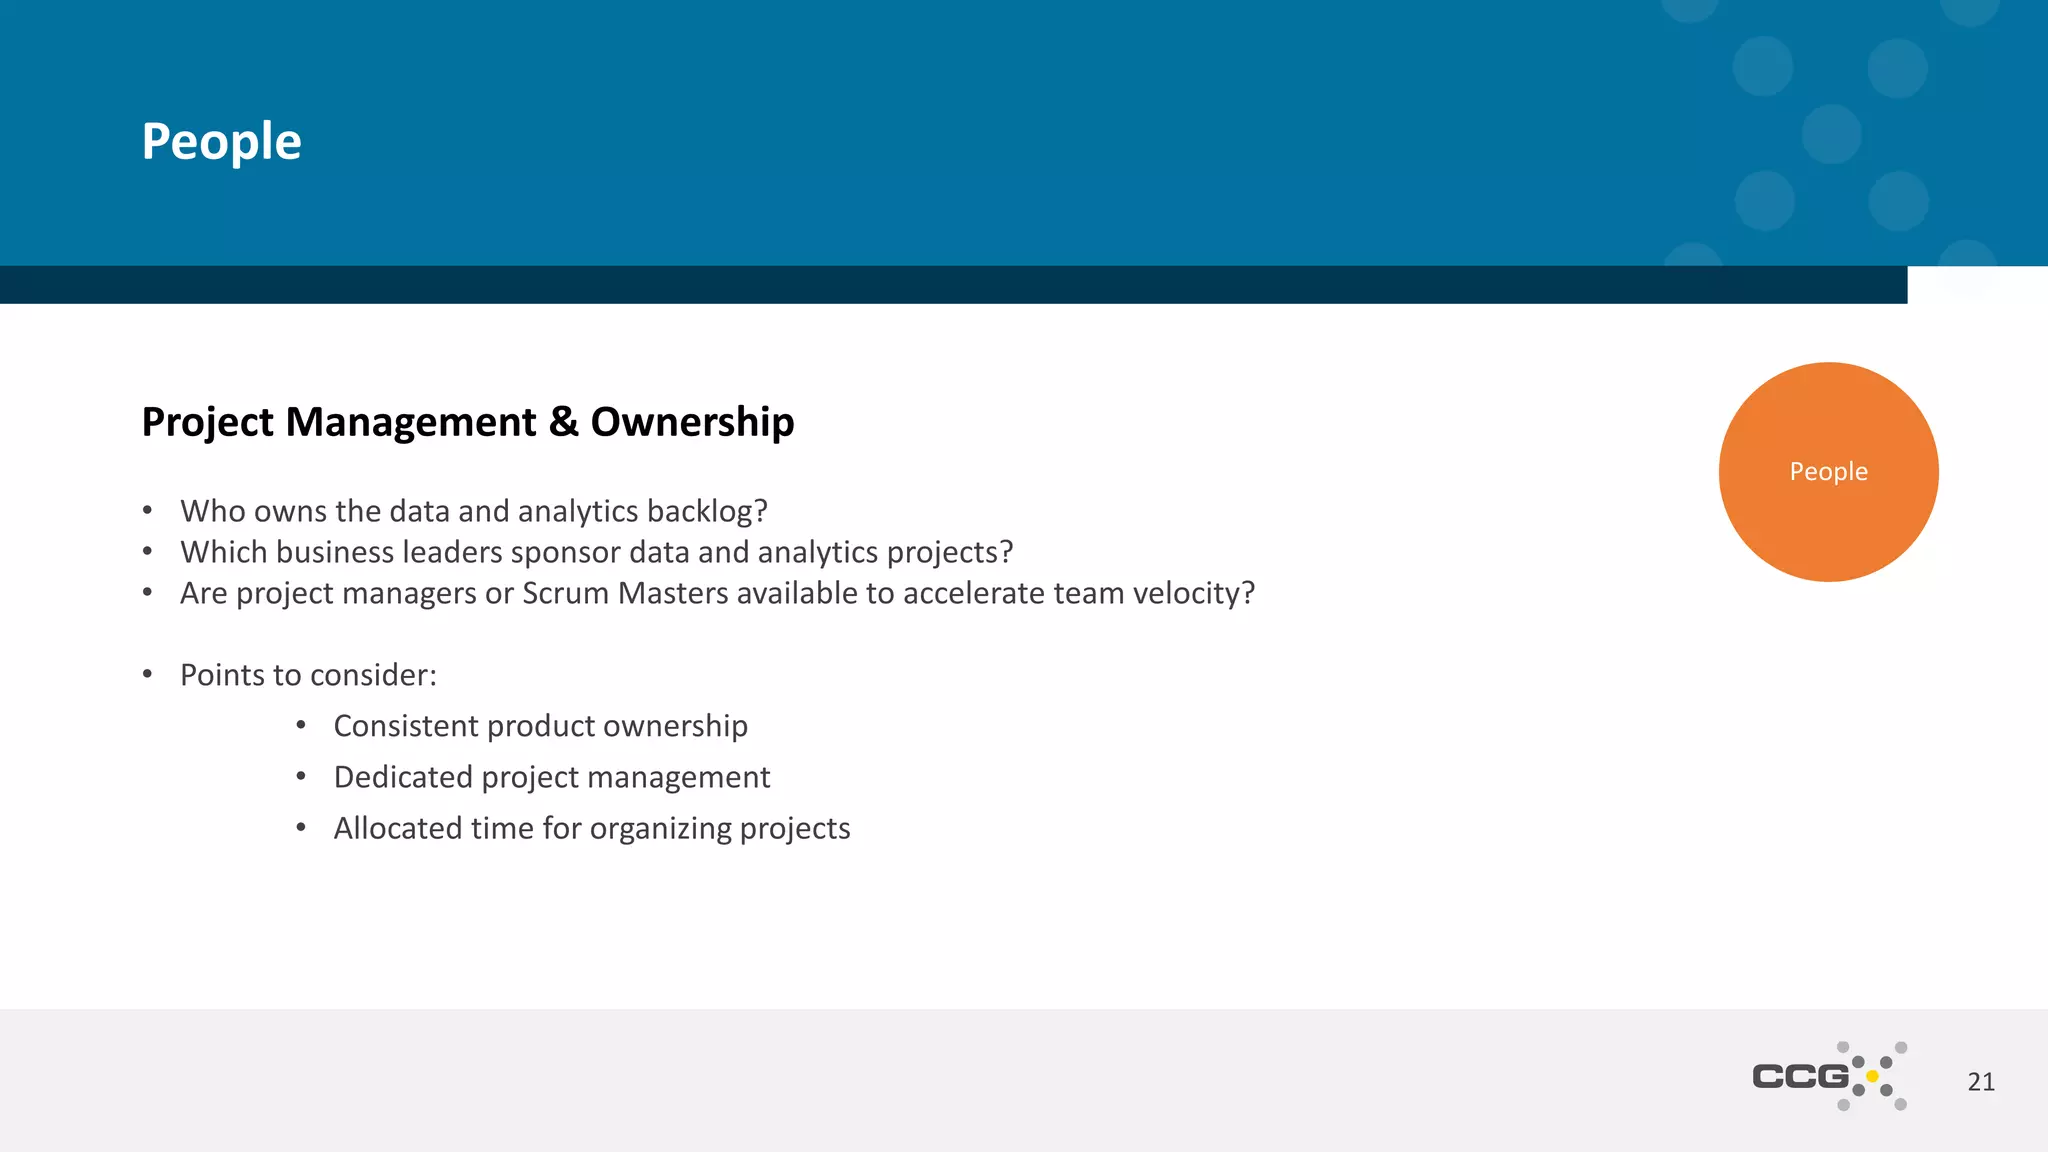The height and width of the screenshot is (1152, 2048).
Task: Click "Who owns the data and analytics backlog?" line
Action: (x=473, y=511)
